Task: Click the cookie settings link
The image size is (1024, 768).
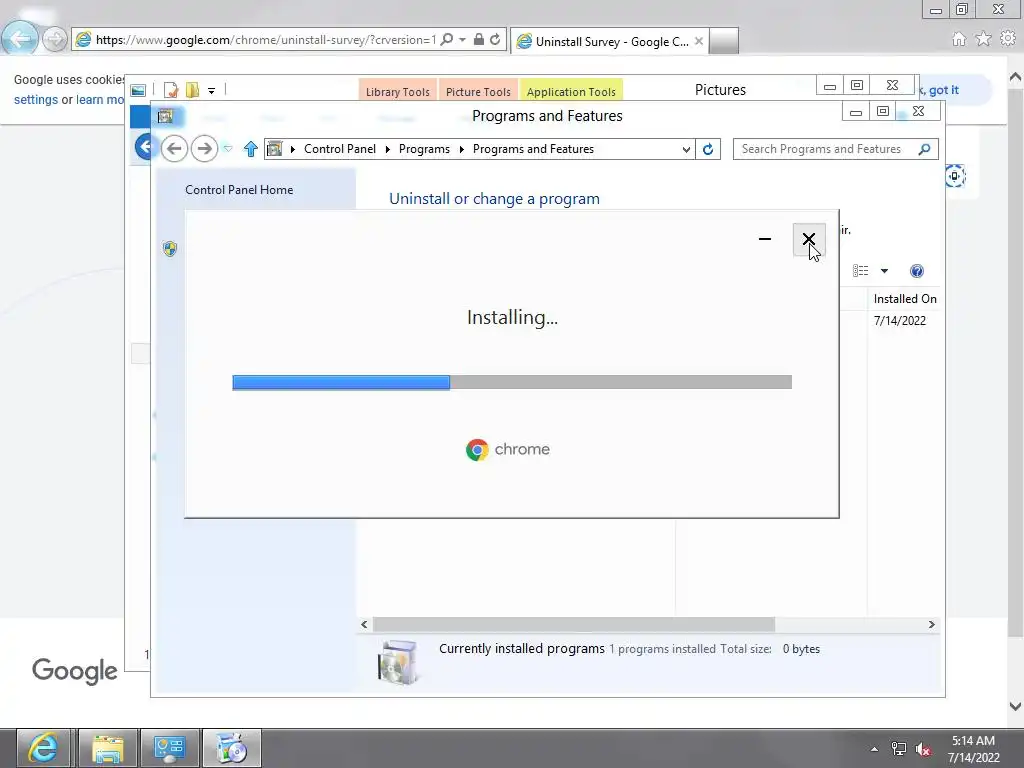Action: click(36, 100)
